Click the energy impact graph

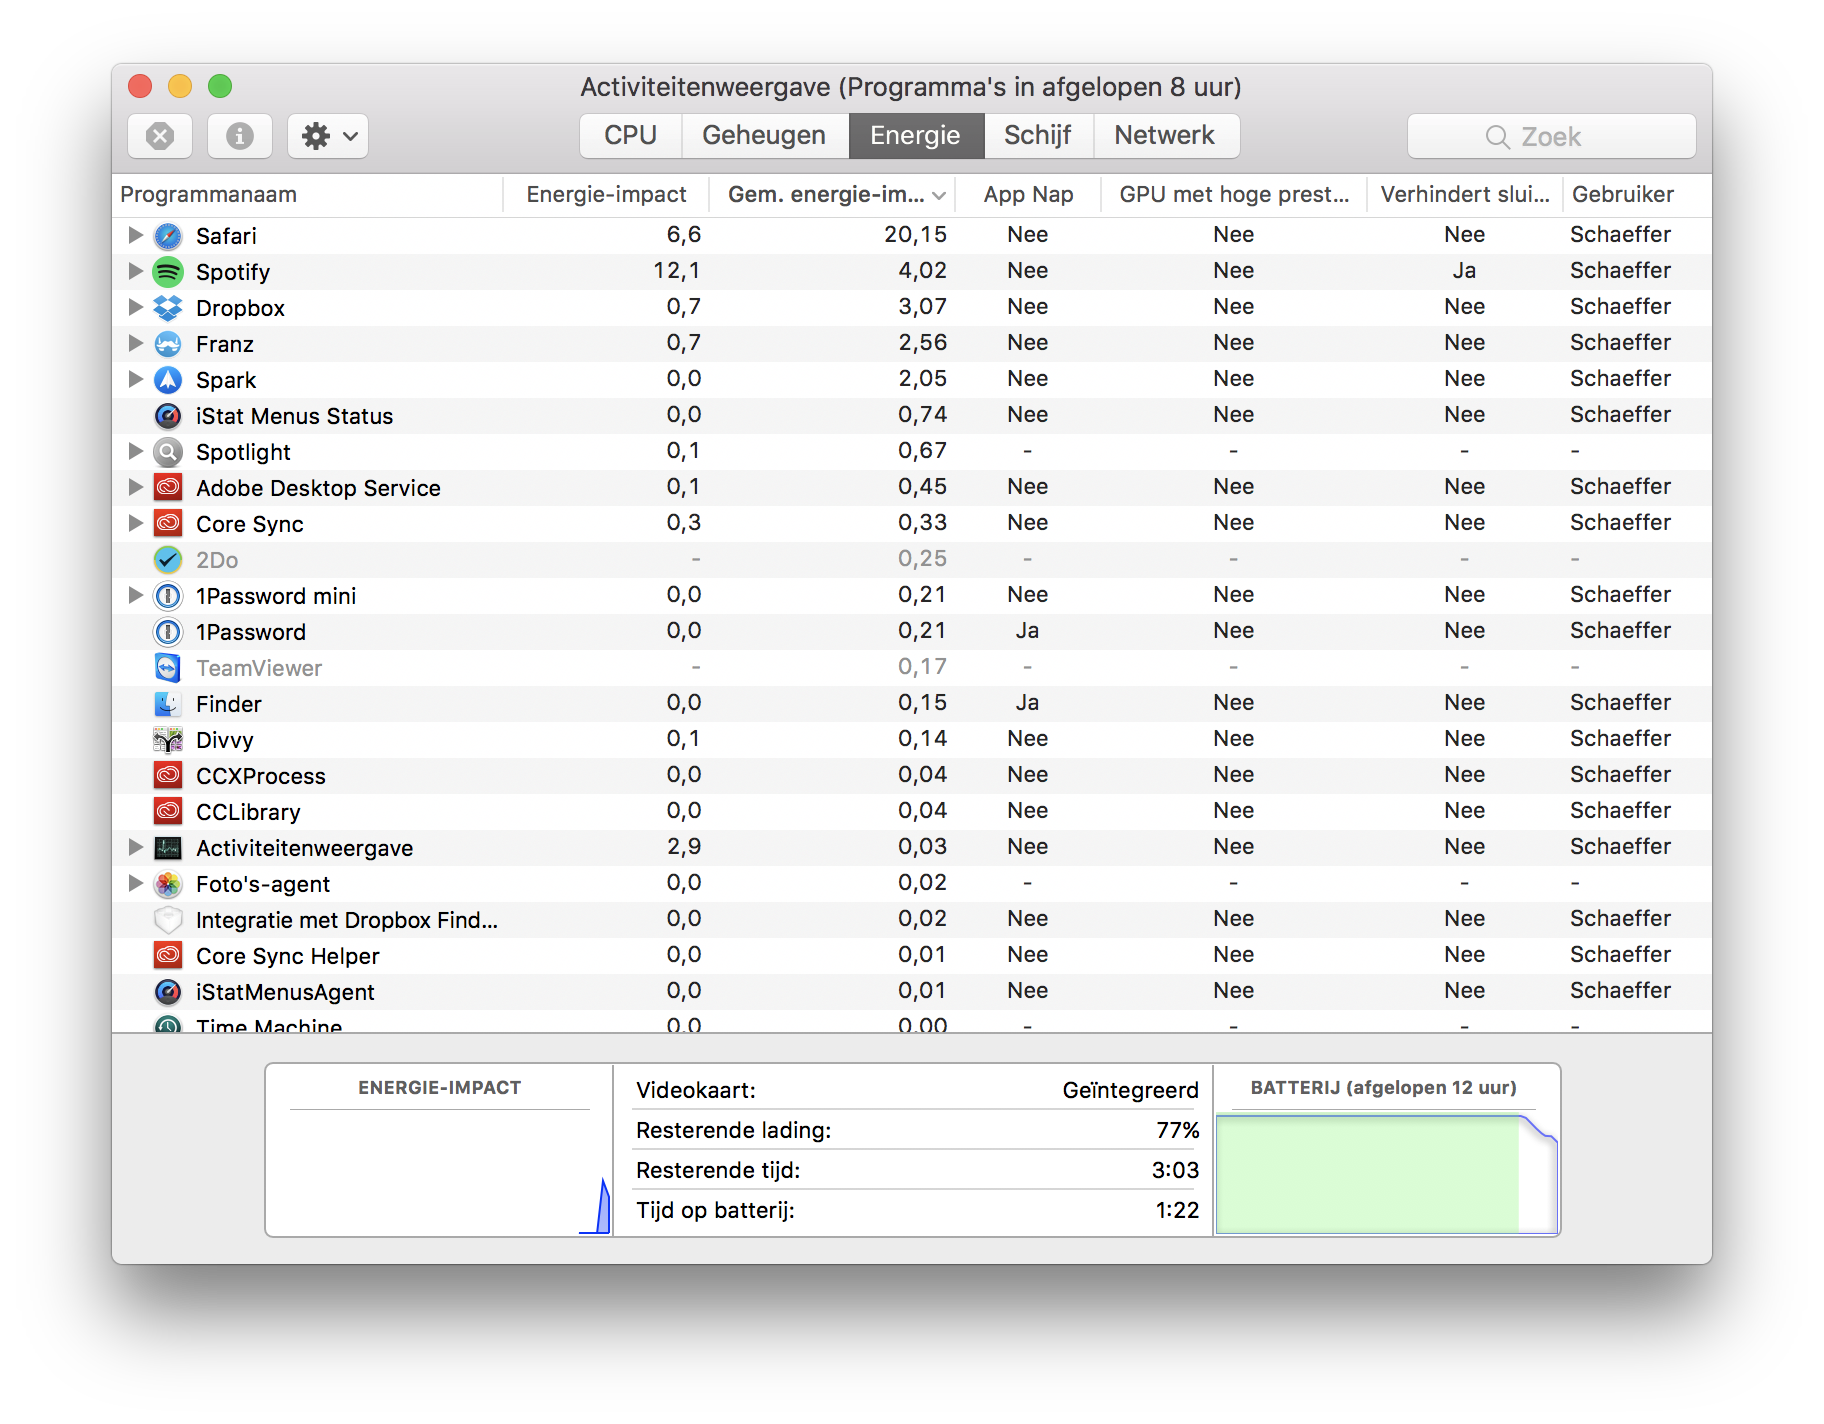(440, 1172)
